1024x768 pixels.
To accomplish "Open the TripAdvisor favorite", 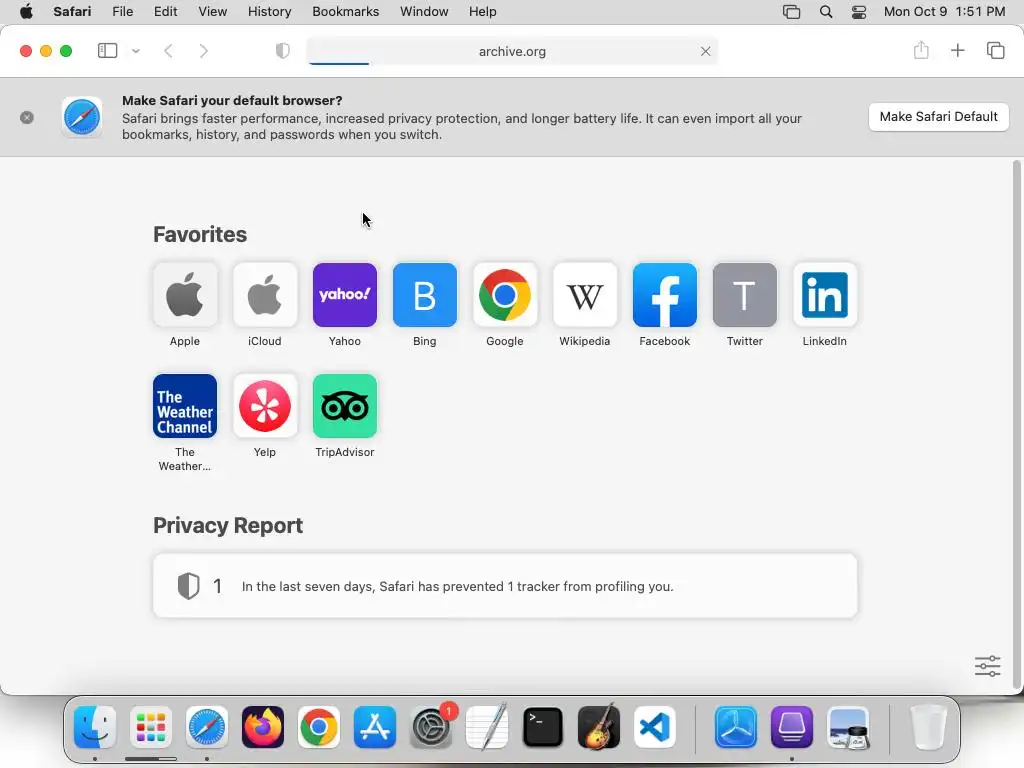I will 345,406.
